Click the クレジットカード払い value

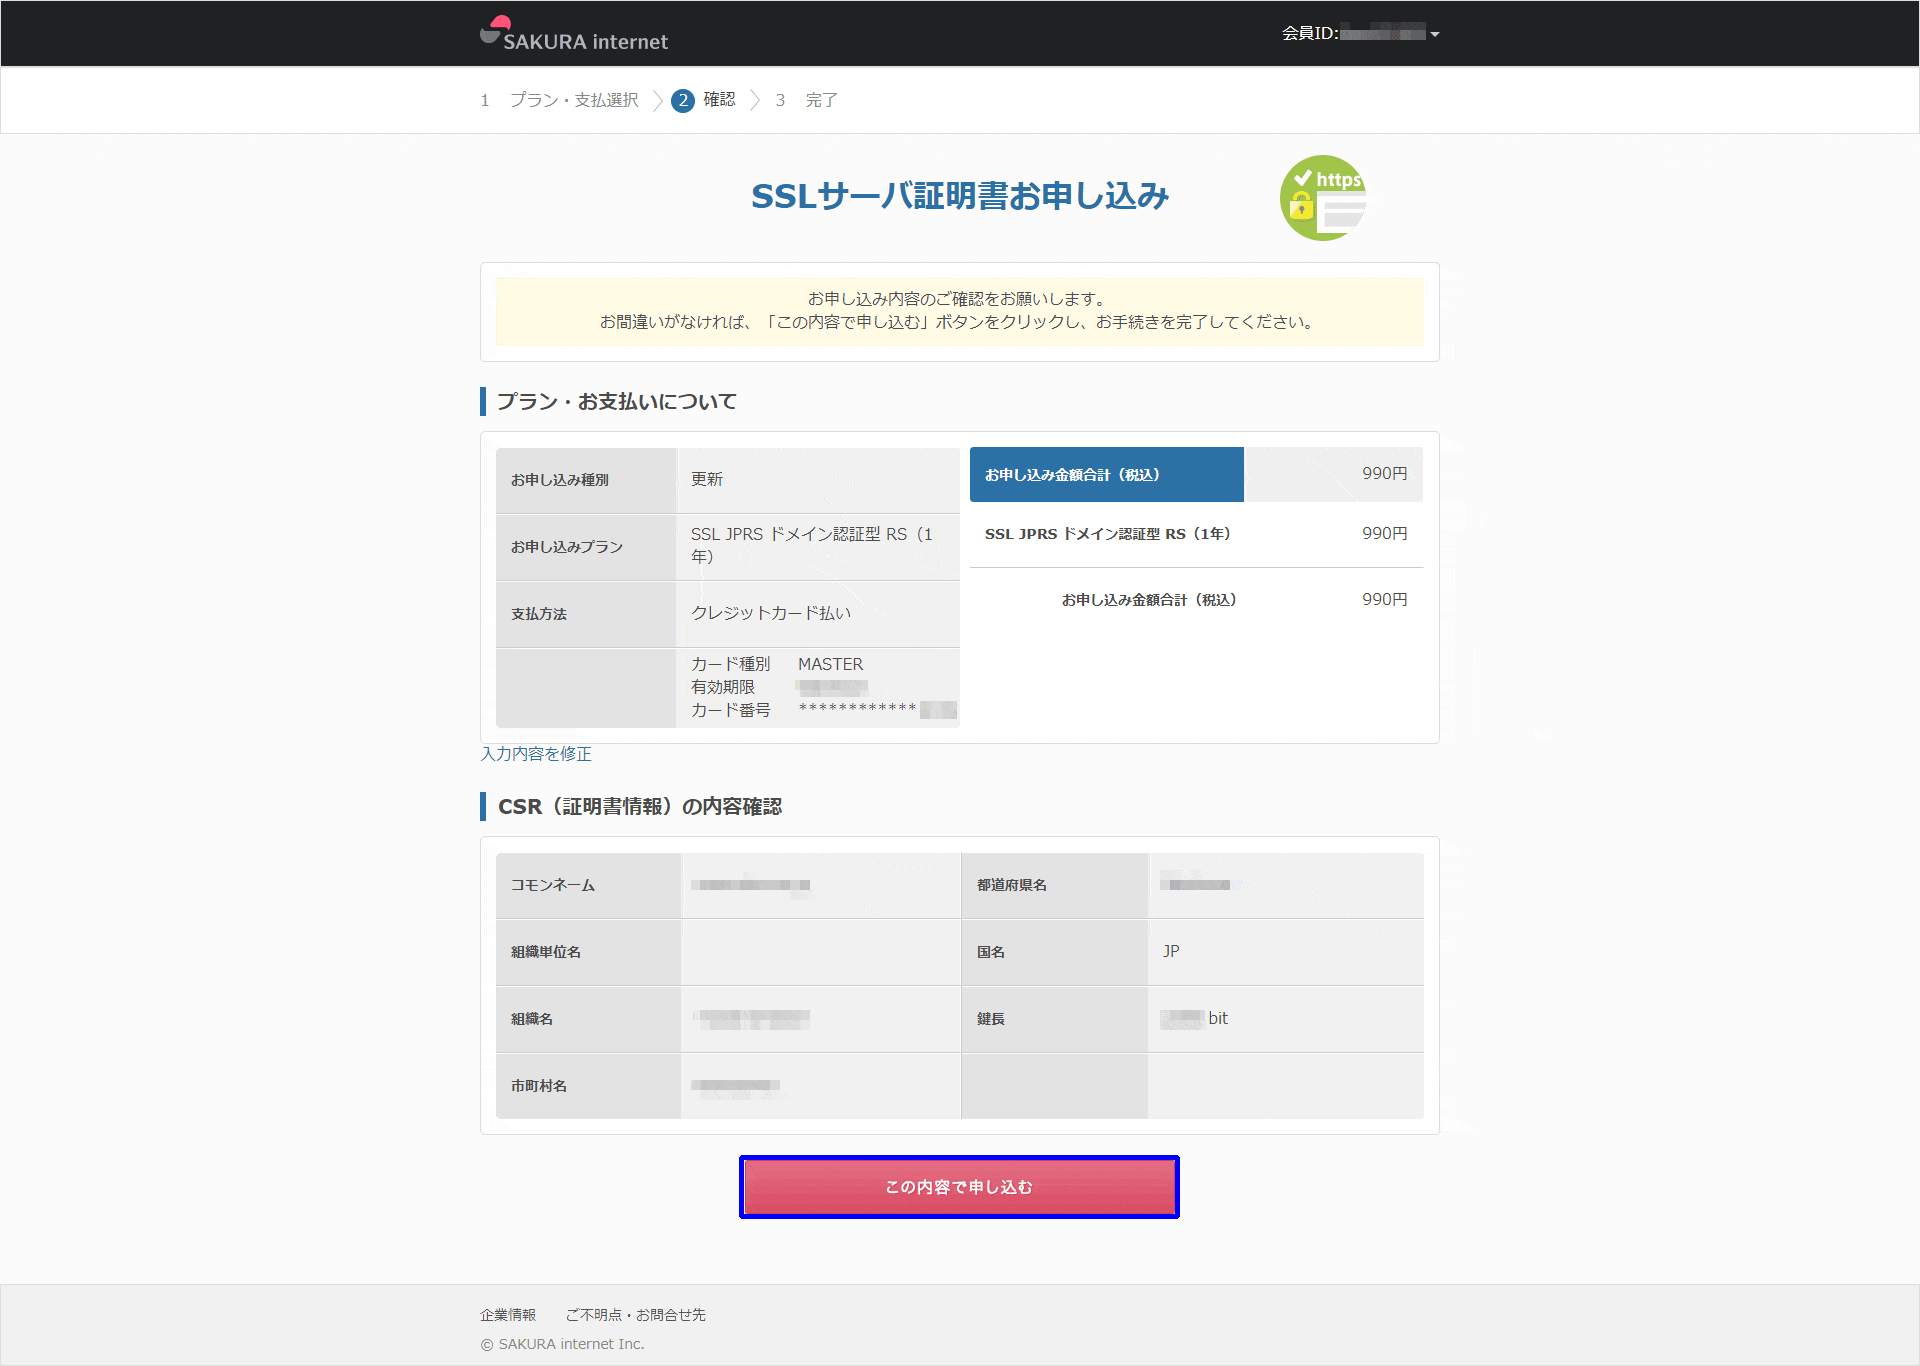click(x=771, y=613)
